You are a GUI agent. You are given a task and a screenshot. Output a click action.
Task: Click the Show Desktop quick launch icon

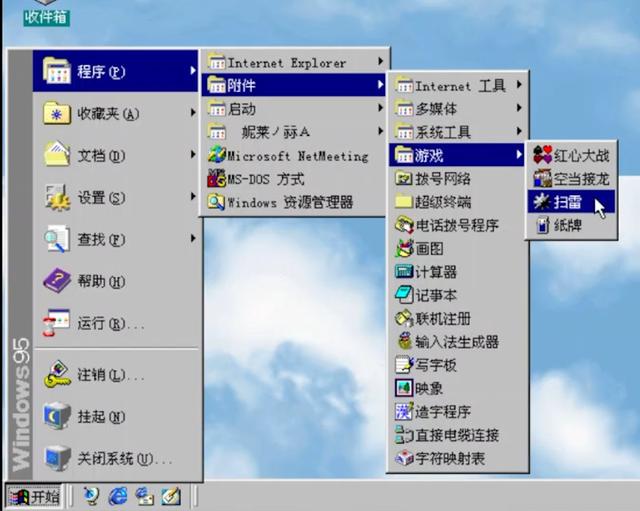pos(171,496)
